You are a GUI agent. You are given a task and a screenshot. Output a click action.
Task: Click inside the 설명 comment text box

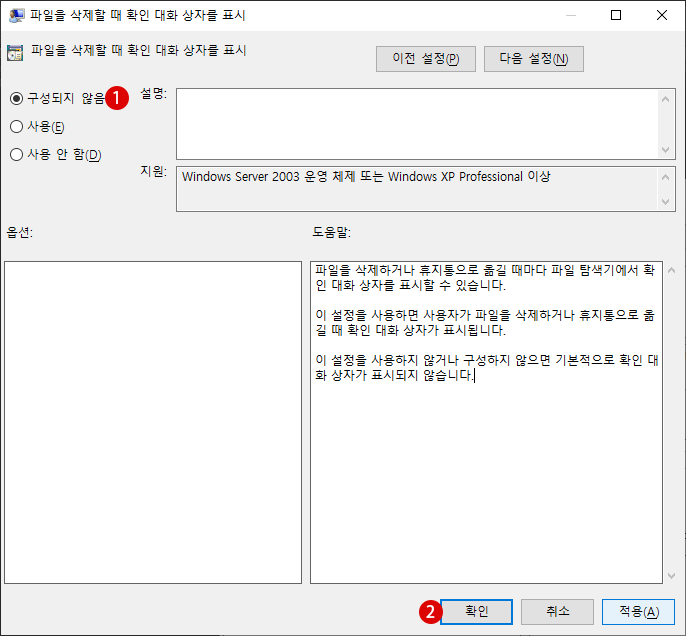pyautogui.click(x=418, y=124)
